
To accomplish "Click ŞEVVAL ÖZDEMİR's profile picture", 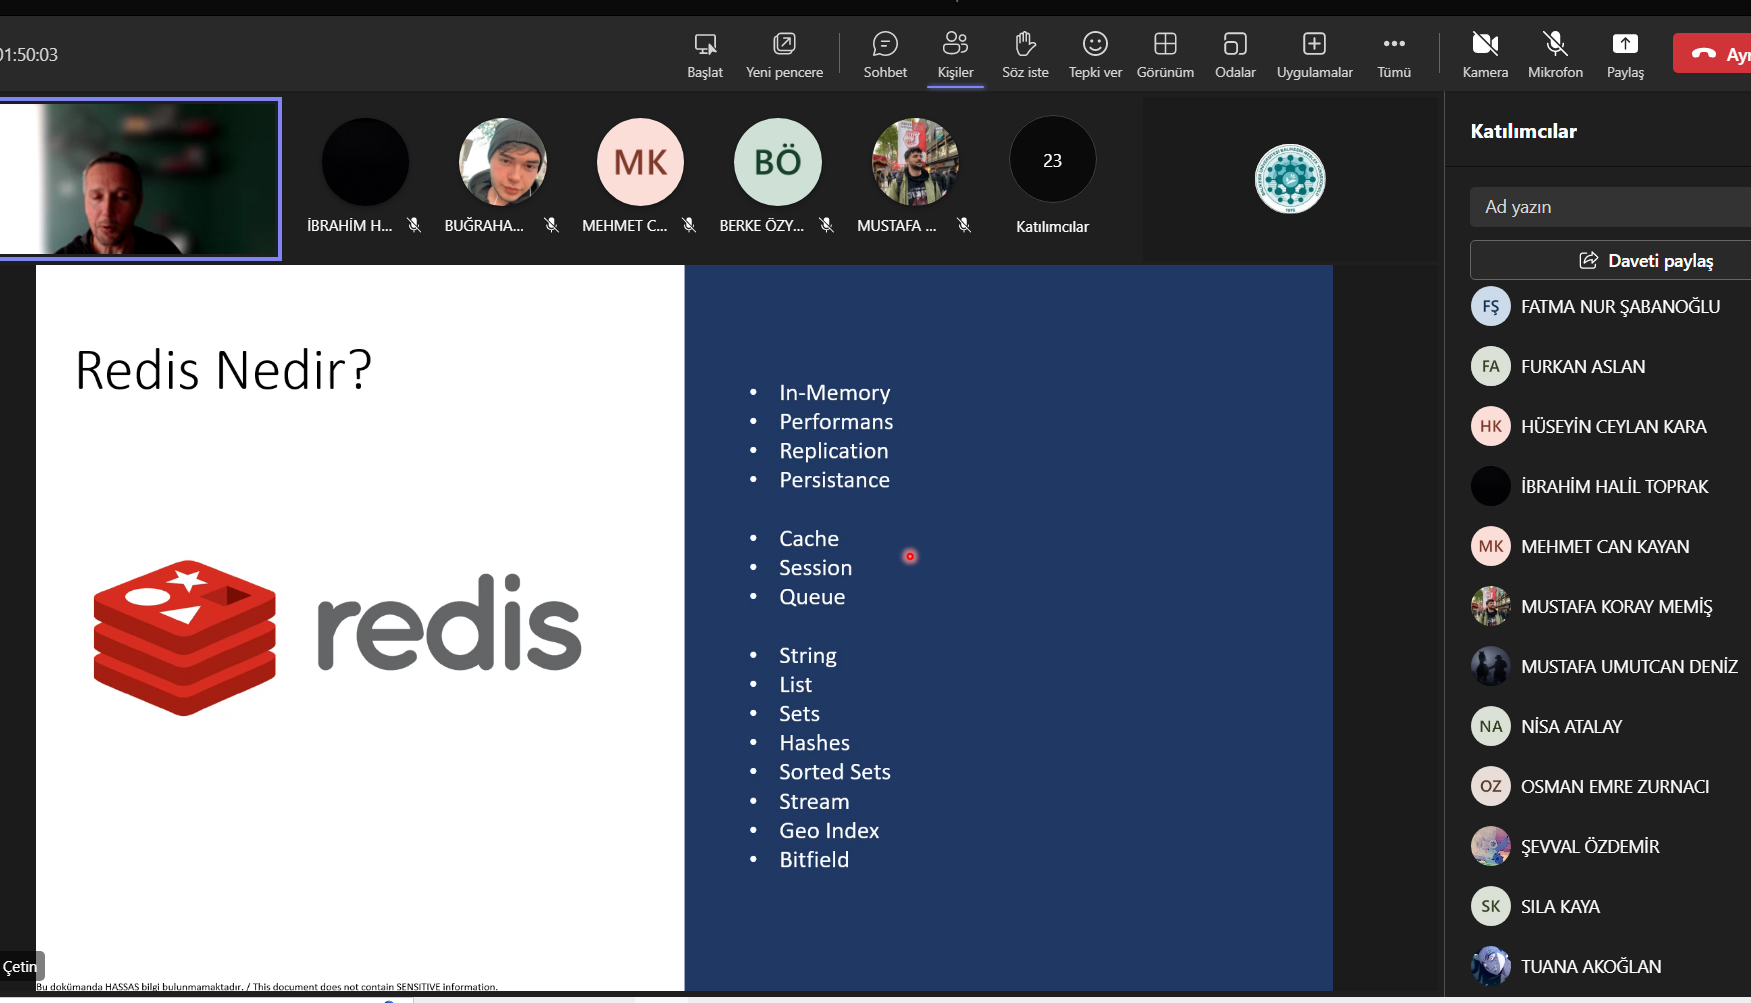I will (x=1490, y=846).
